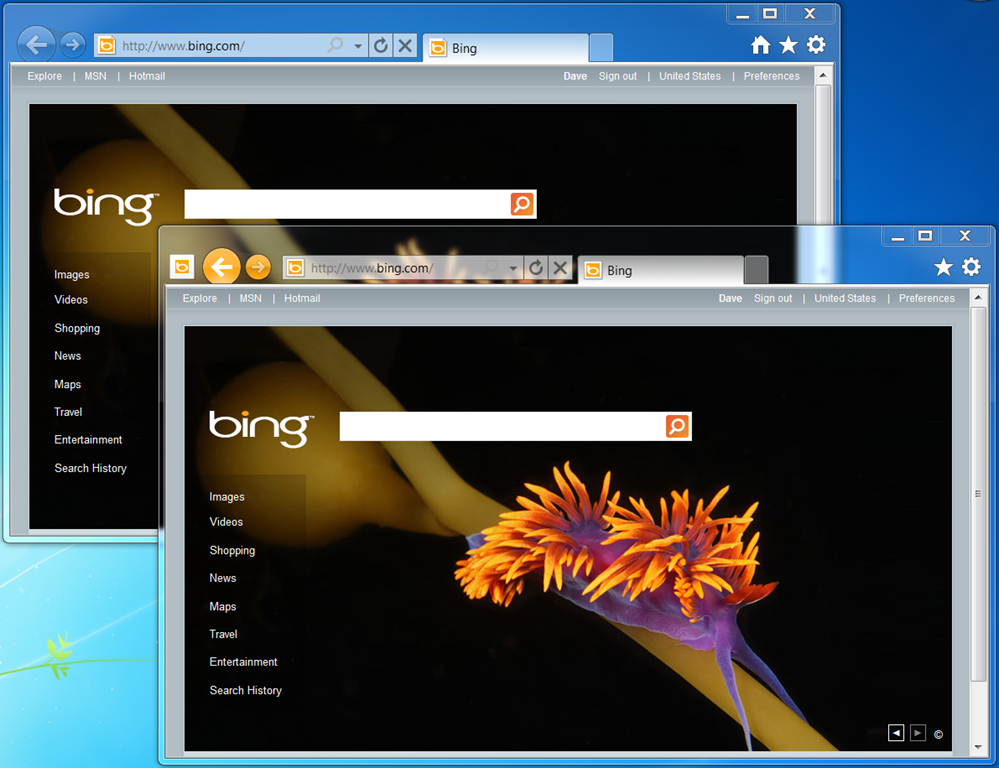Click the small orange Forward arrow button
The height and width of the screenshot is (768, 999).
coord(258,267)
